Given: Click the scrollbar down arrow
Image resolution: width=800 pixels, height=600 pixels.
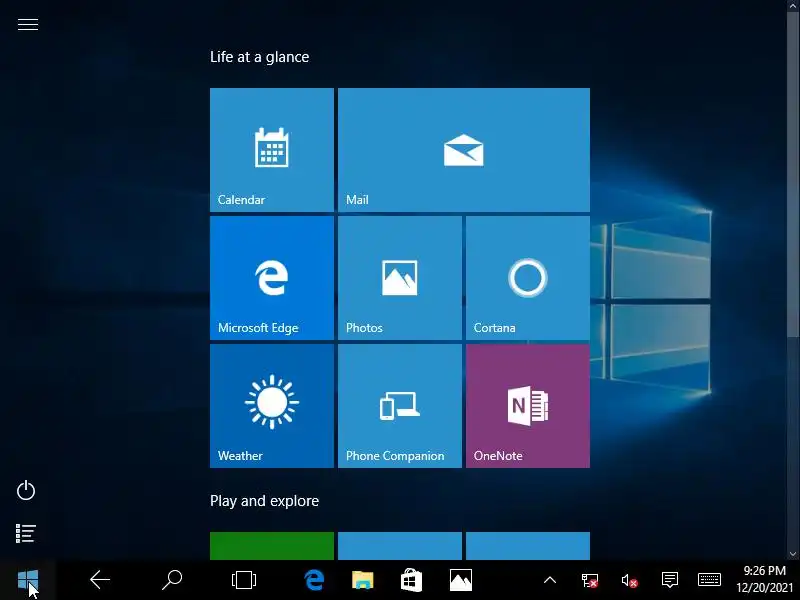Looking at the screenshot, I should (793, 554).
